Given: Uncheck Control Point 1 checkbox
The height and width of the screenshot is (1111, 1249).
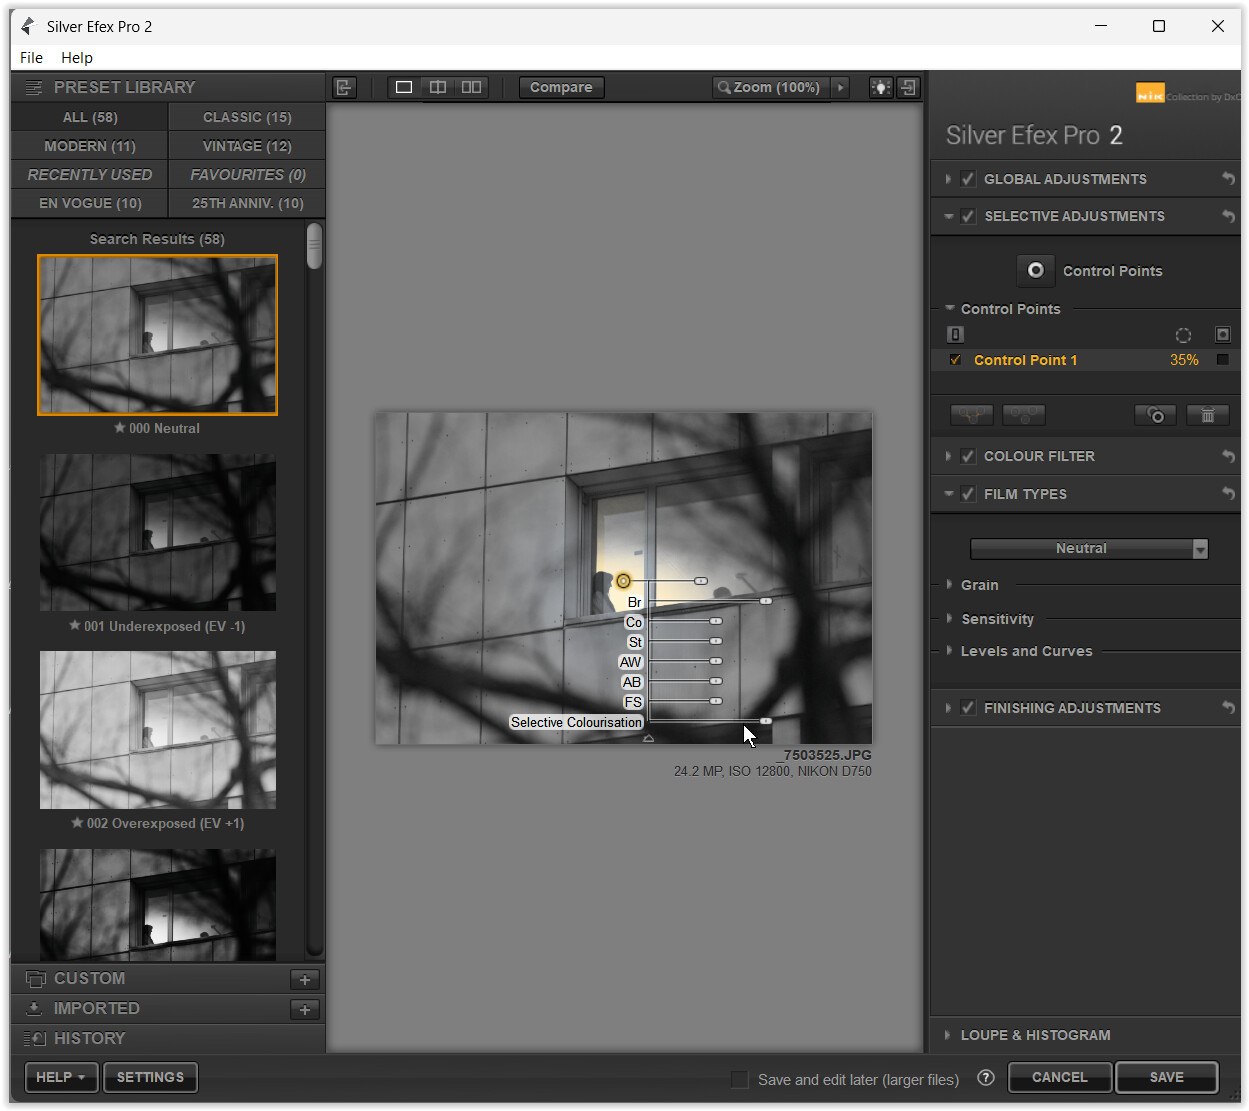Looking at the screenshot, I should (955, 360).
